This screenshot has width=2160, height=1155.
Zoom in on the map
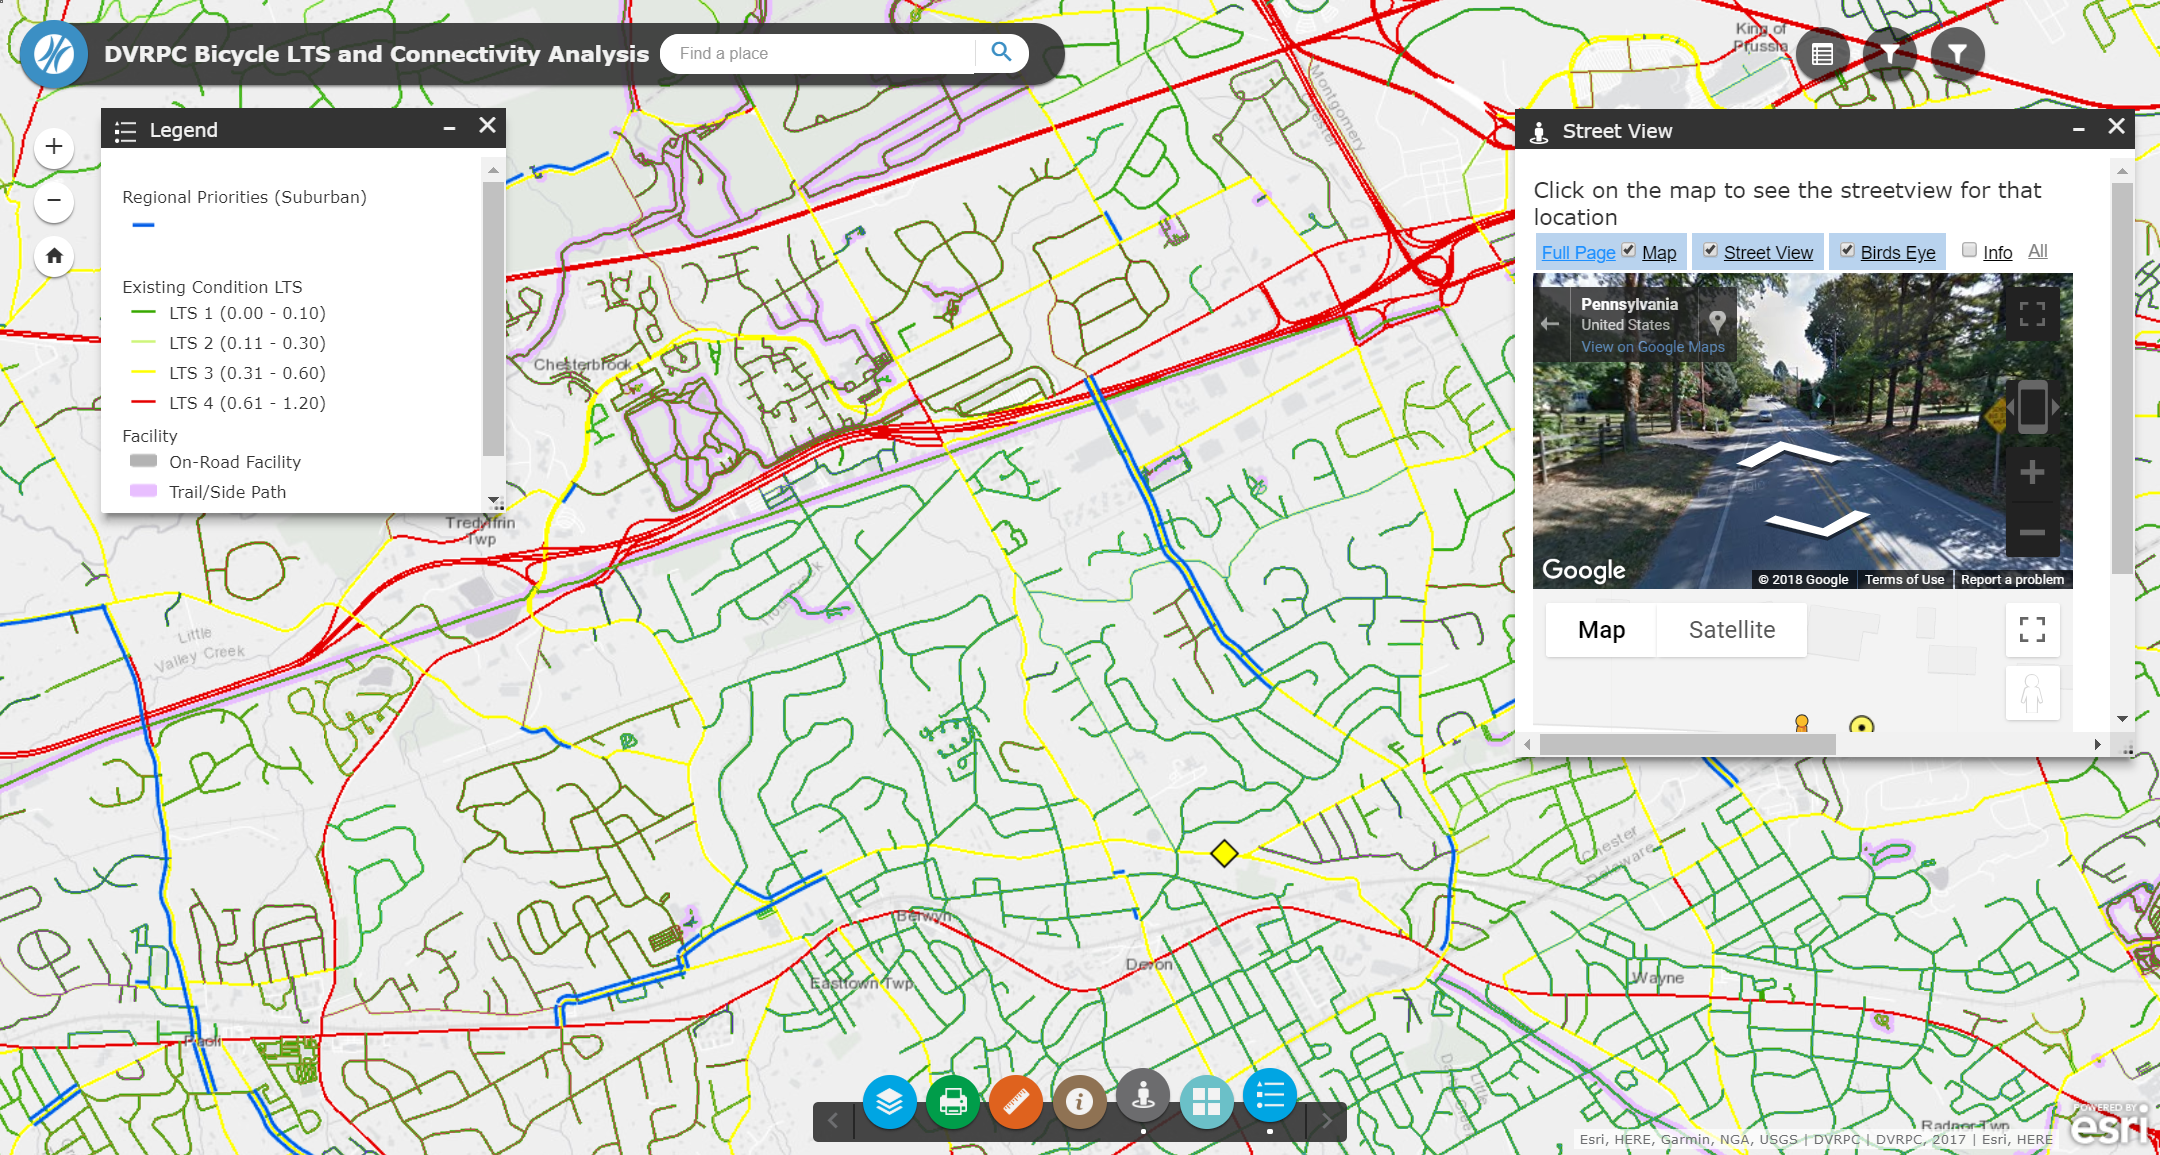[54, 147]
